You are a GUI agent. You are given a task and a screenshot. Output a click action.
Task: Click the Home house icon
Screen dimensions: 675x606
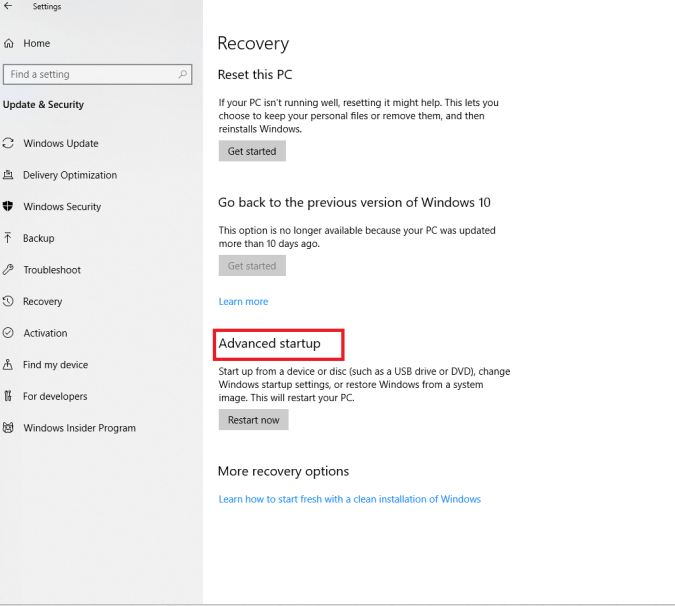point(9,43)
